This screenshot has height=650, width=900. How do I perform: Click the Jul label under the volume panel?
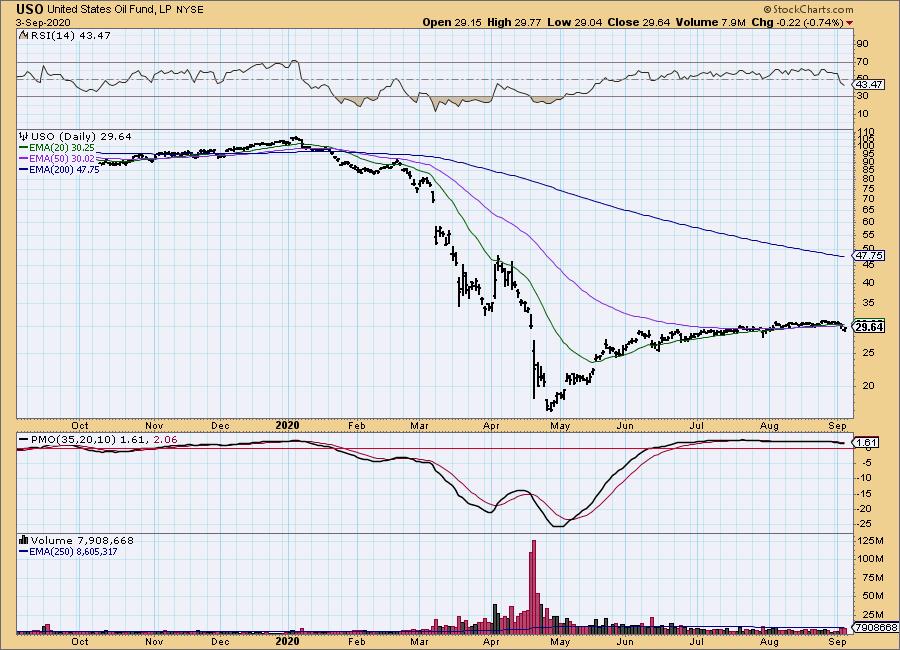click(697, 641)
